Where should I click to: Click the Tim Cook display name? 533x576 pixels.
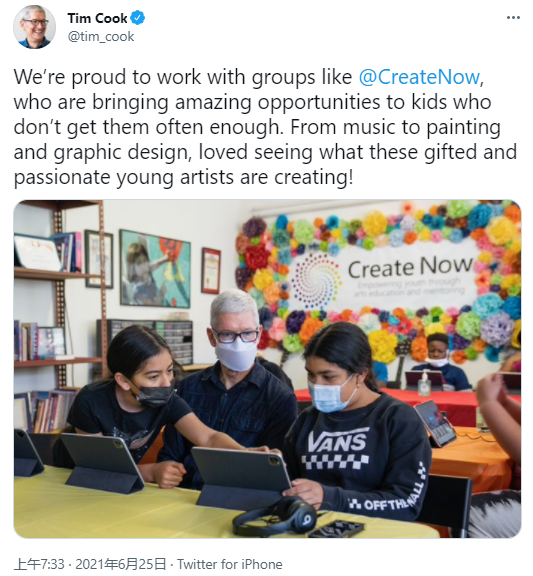97,18
